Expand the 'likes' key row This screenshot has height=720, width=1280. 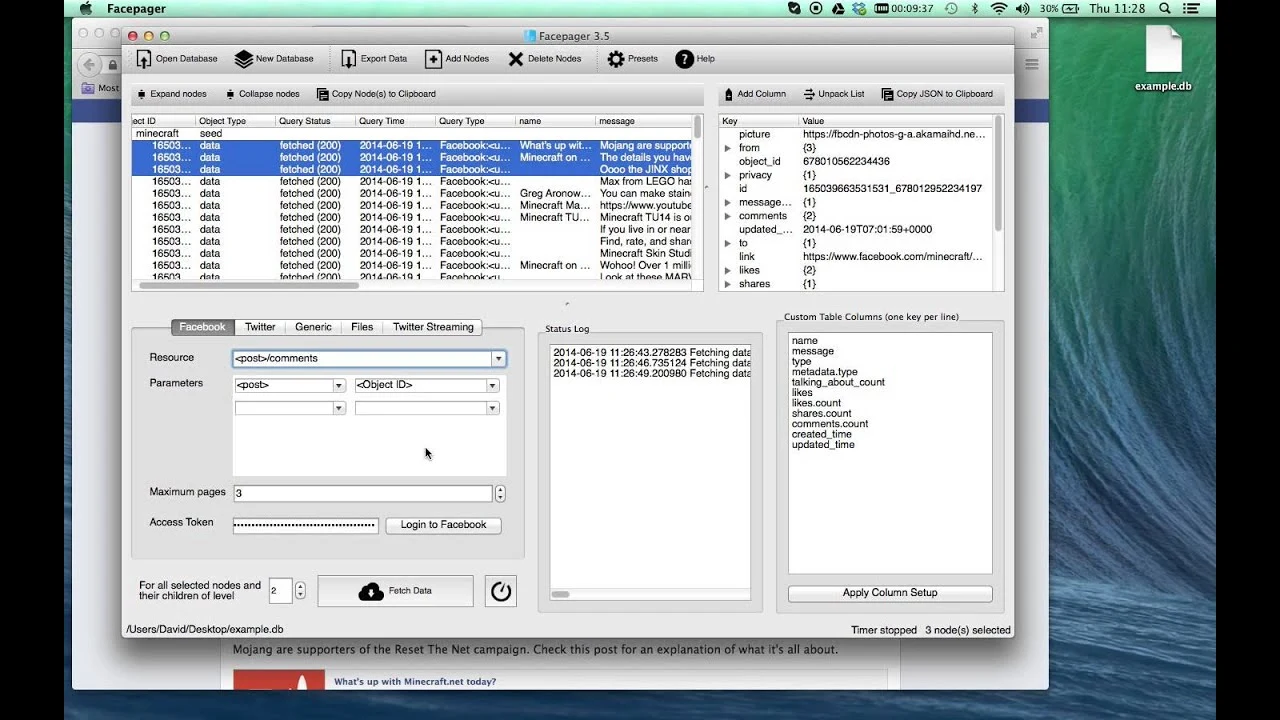coord(728,270)
